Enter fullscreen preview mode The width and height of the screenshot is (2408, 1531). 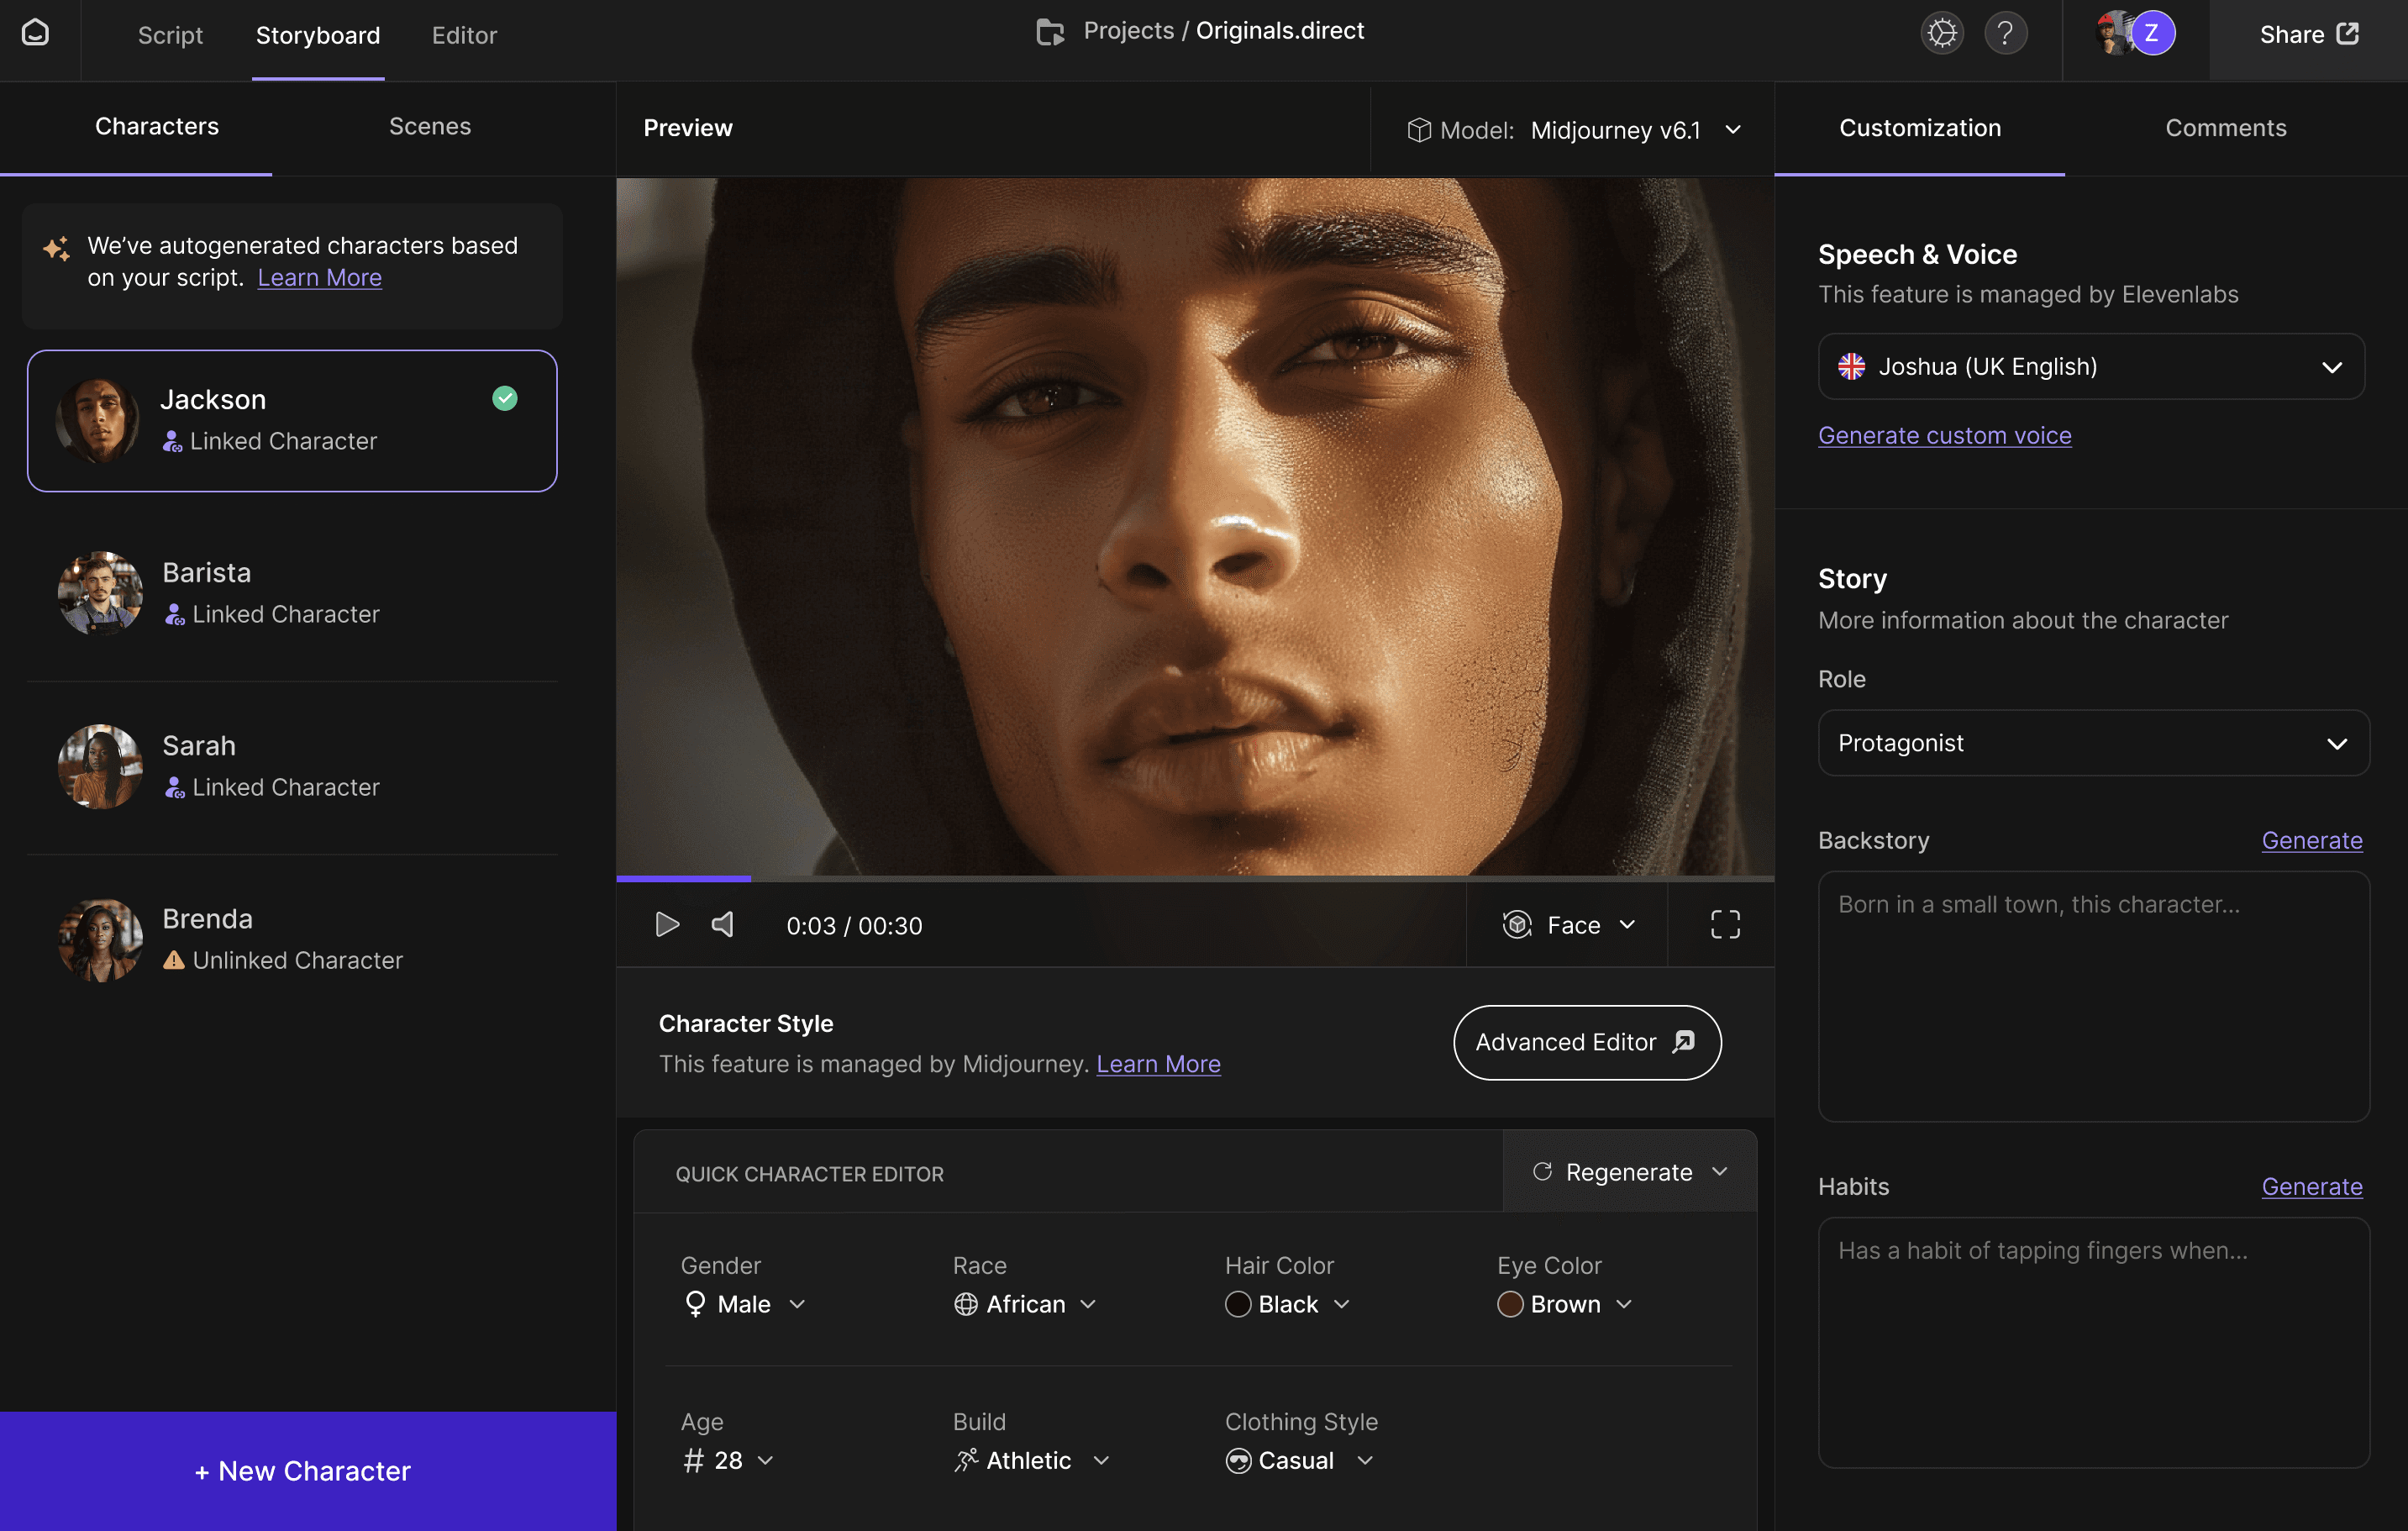(x=1724, y=924)
